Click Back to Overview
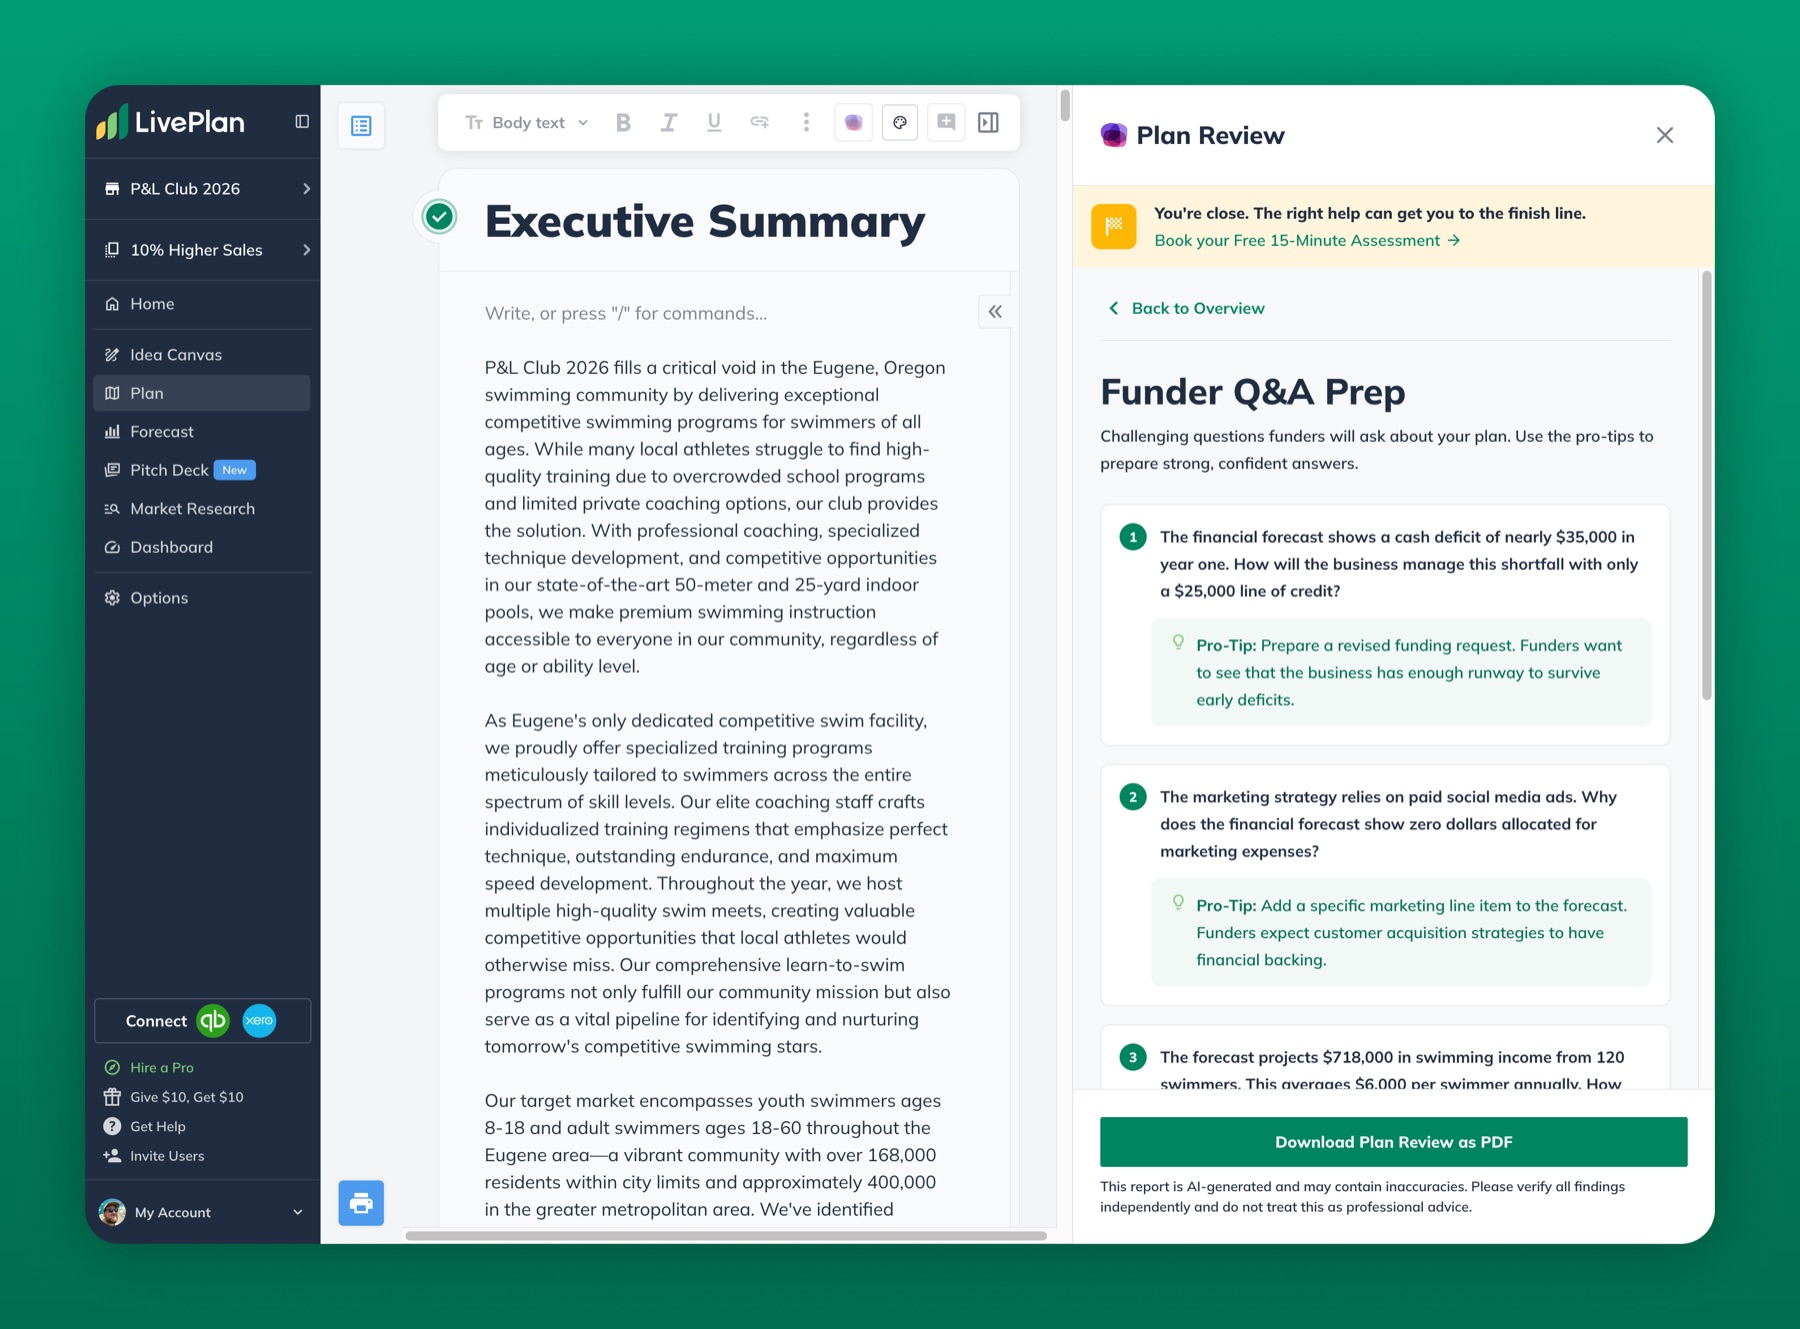This screenshot has height=1329, width=1800. 1187,309
